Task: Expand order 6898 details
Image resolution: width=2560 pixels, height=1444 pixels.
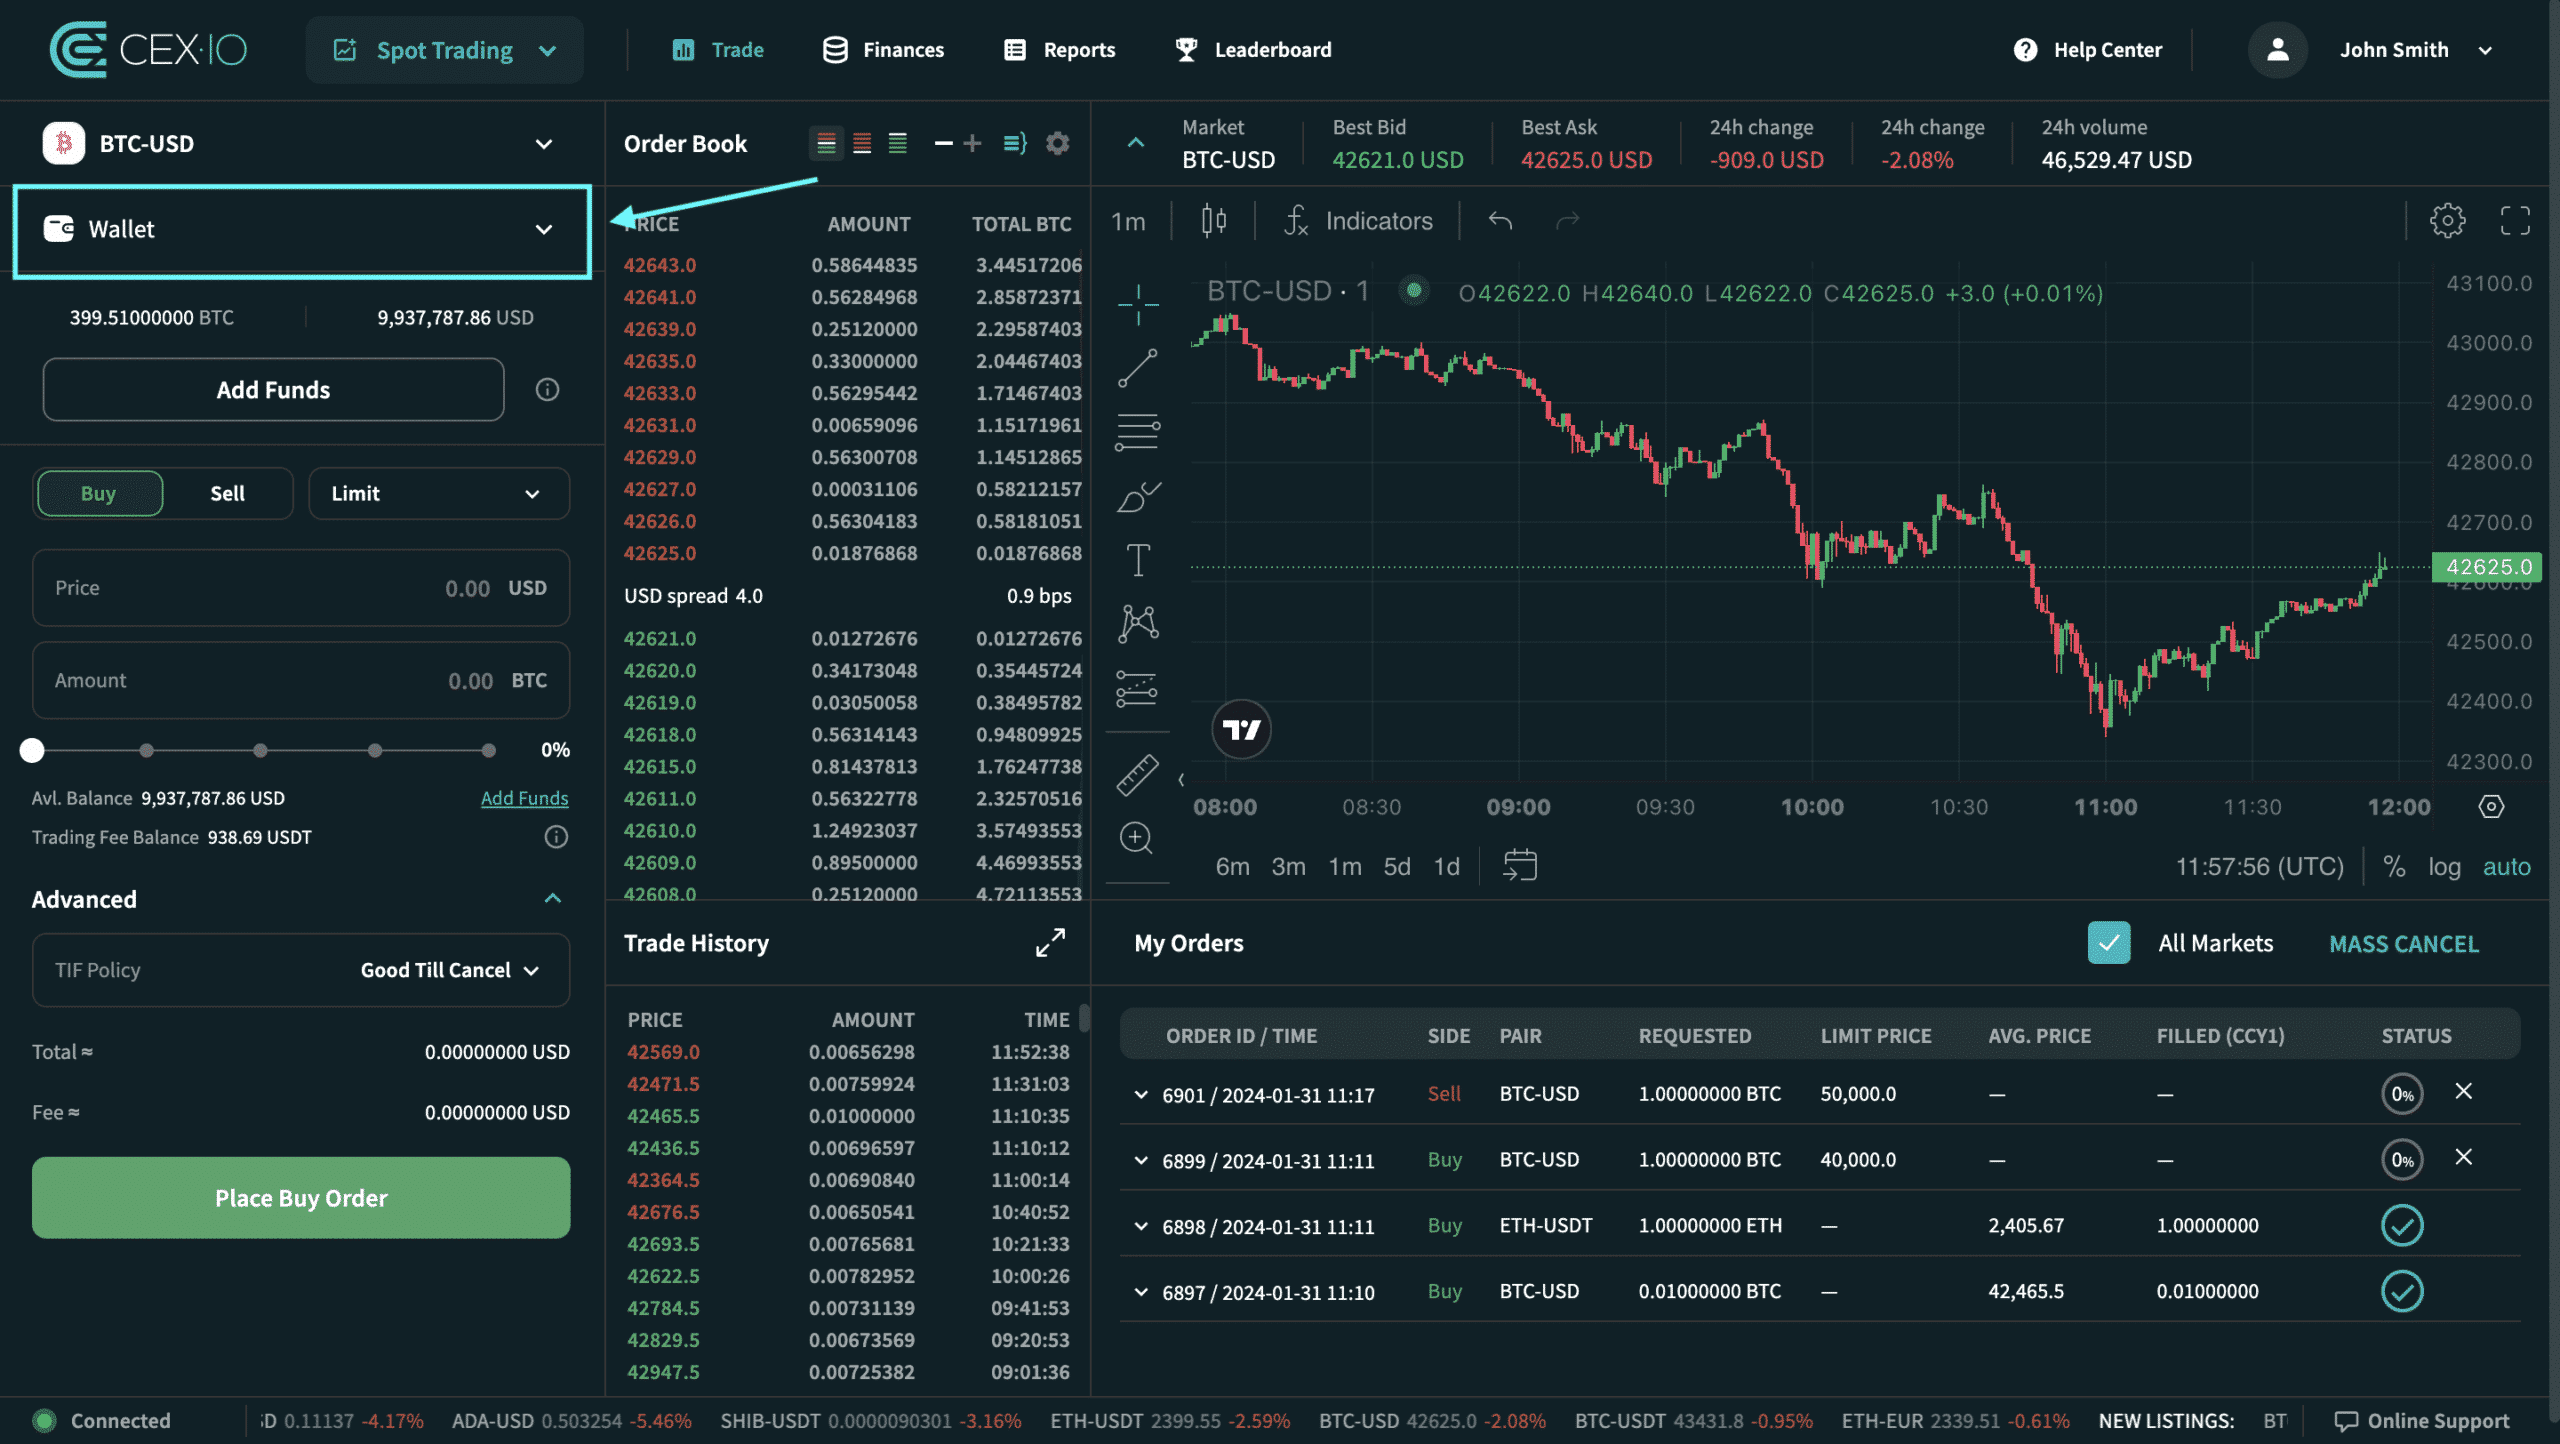Action: [x=1140, y=1226]
